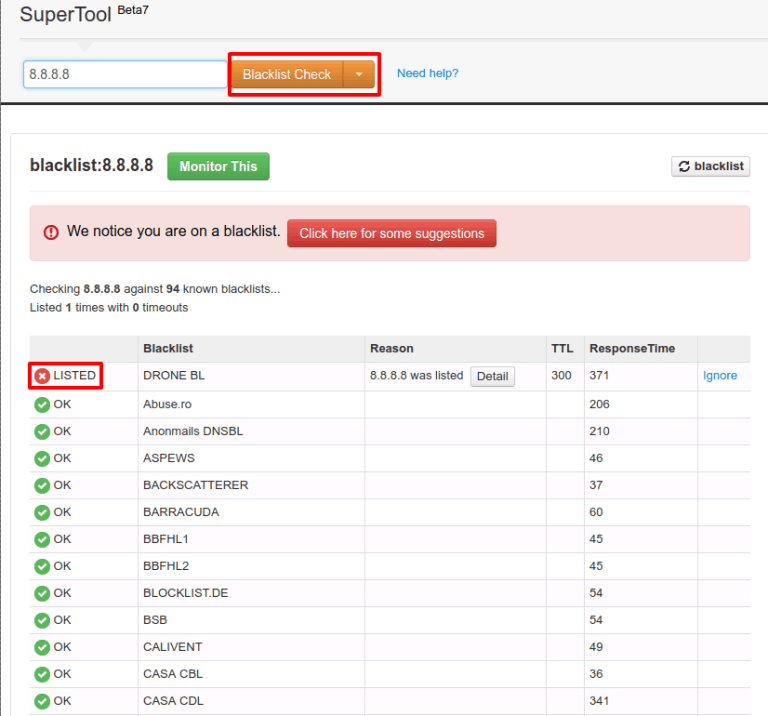
Task: Focus the 8.8.8.8 lookup input field
Action: click(x=125, y=74)
